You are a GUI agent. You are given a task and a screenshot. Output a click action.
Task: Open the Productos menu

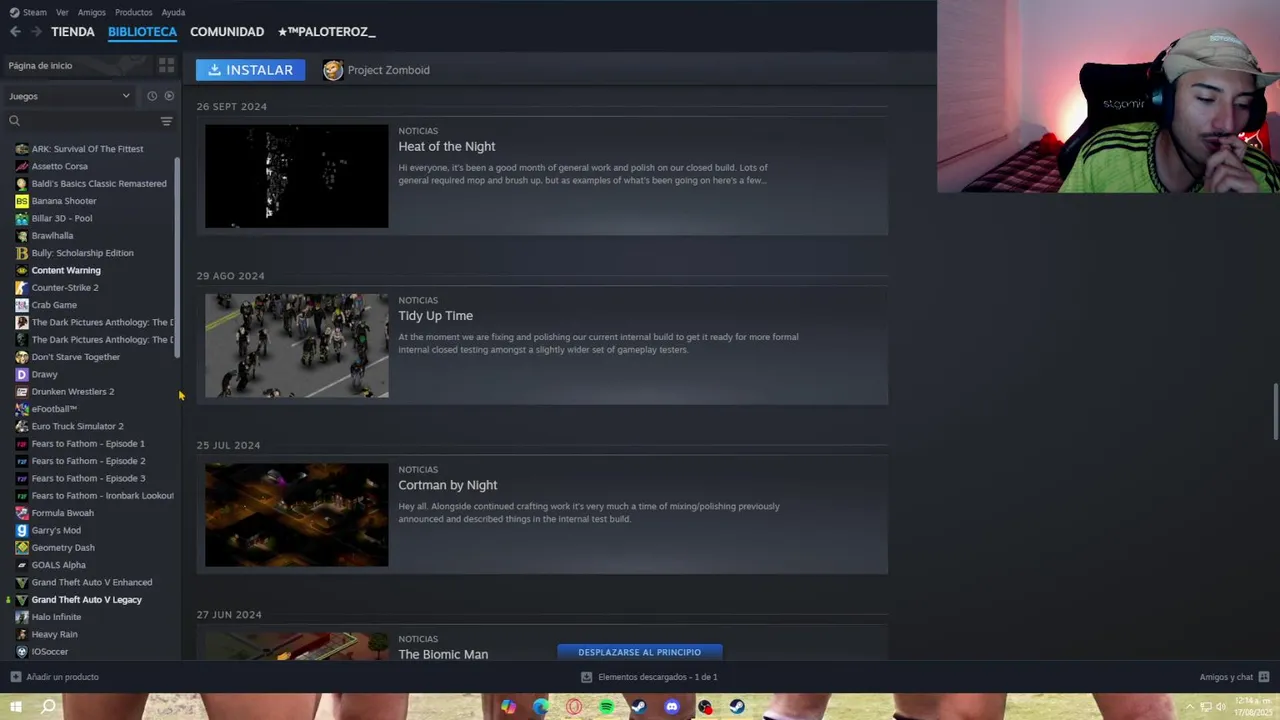tap(133, 12)
